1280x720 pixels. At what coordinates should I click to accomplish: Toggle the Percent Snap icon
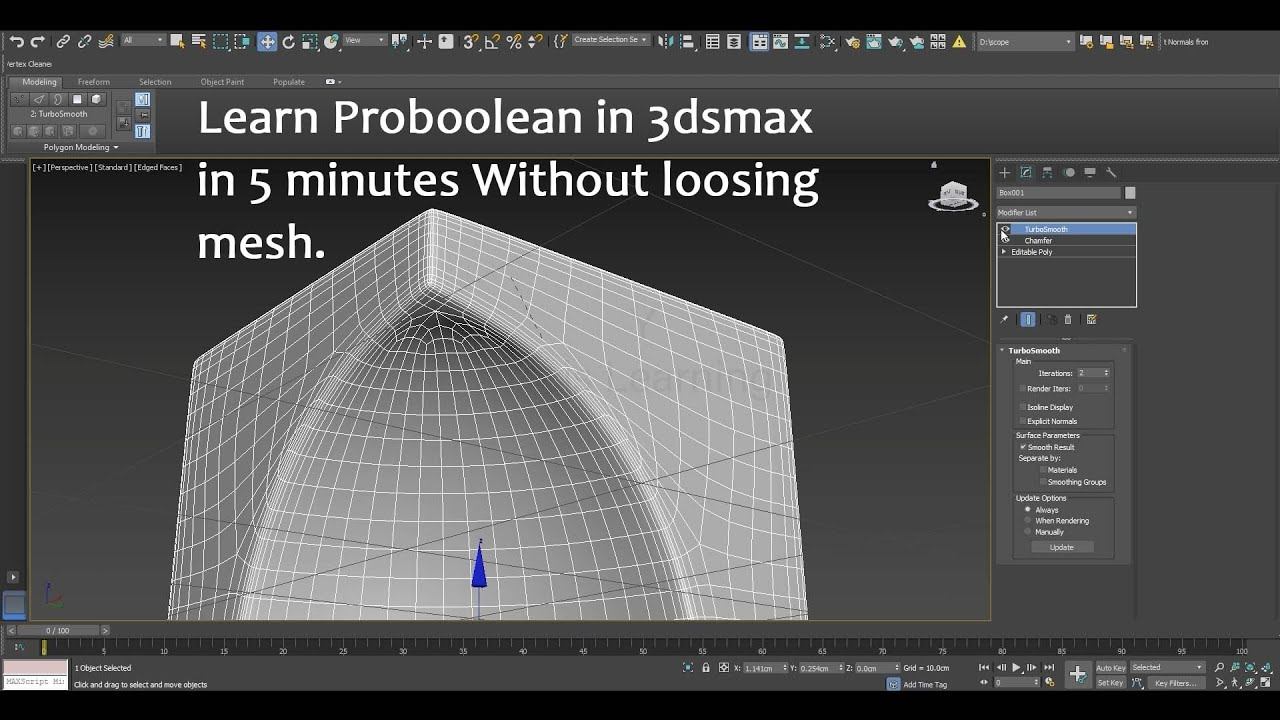tap(514, 41)
